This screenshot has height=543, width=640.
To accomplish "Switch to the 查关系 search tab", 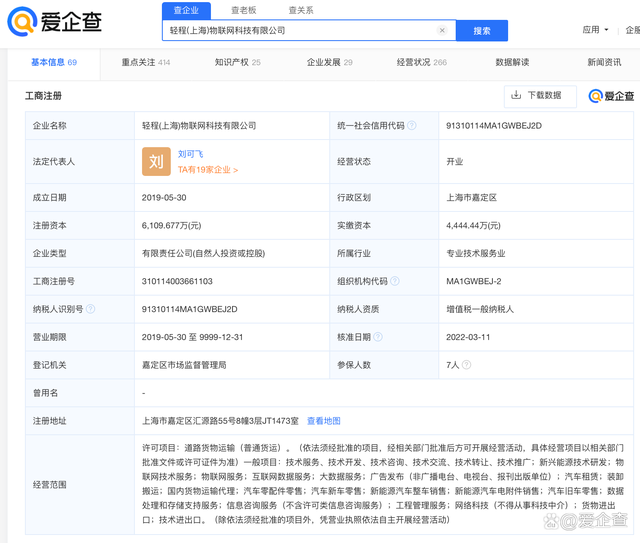I will pos(300,10).
